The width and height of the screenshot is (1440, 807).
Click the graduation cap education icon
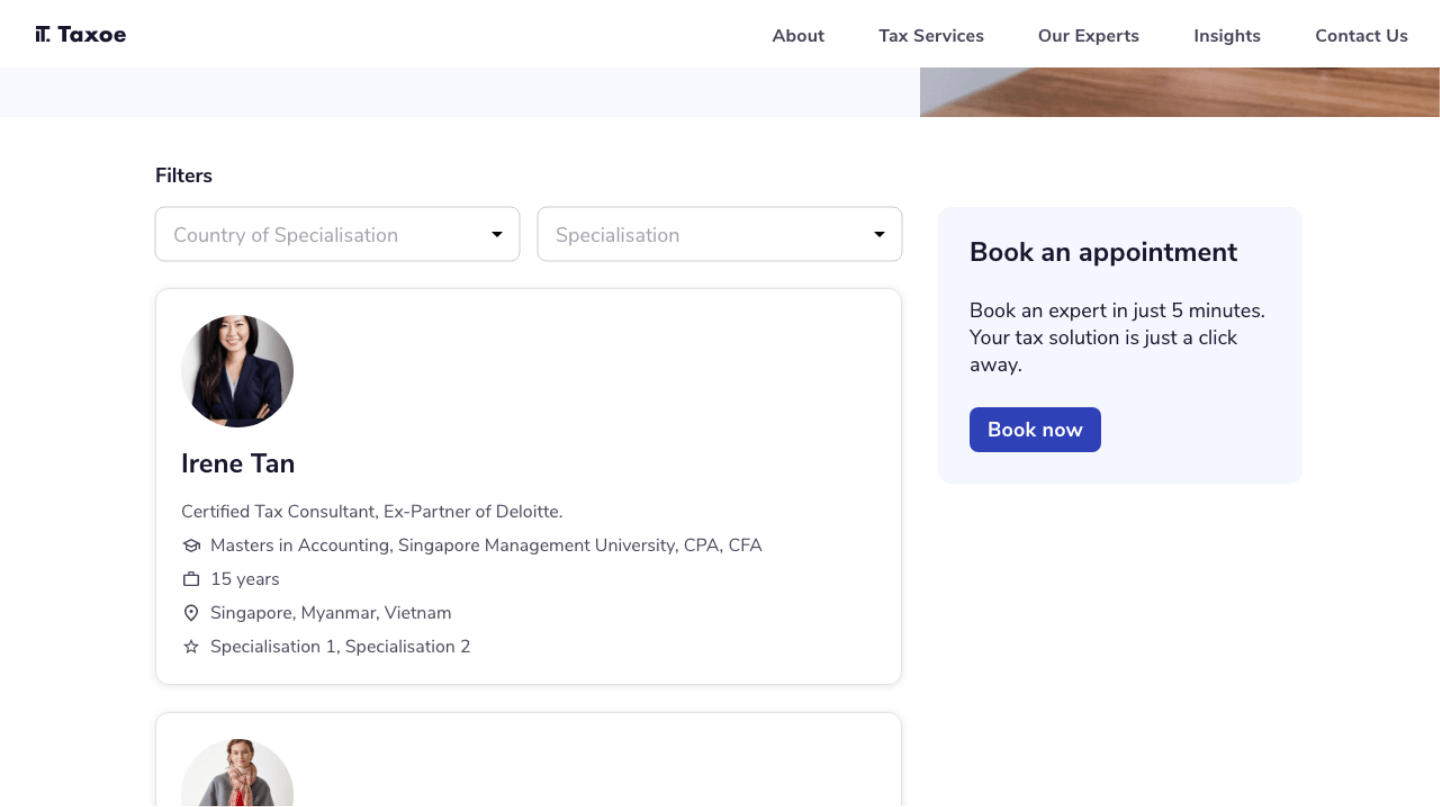click(x=191, y=546)
